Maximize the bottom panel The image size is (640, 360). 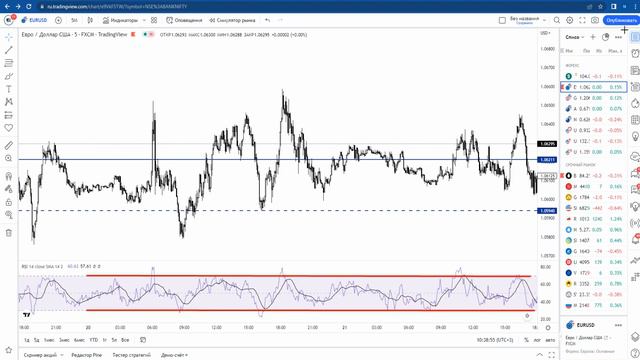click(551, 355)
